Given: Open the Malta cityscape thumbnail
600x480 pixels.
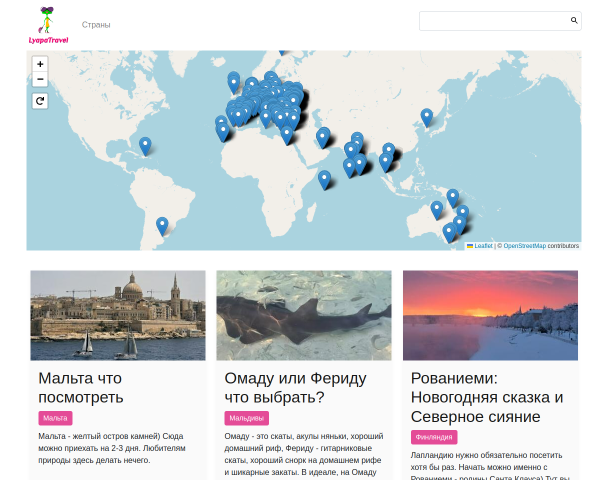Looking at the screenshot, I should point(118,315).
